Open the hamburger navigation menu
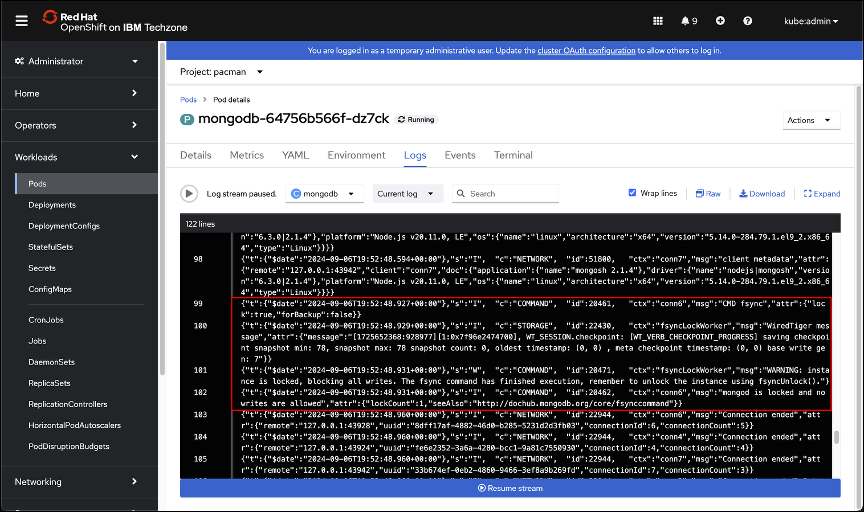The width and height of the screenshot is (864, 512). coord(21,20)
